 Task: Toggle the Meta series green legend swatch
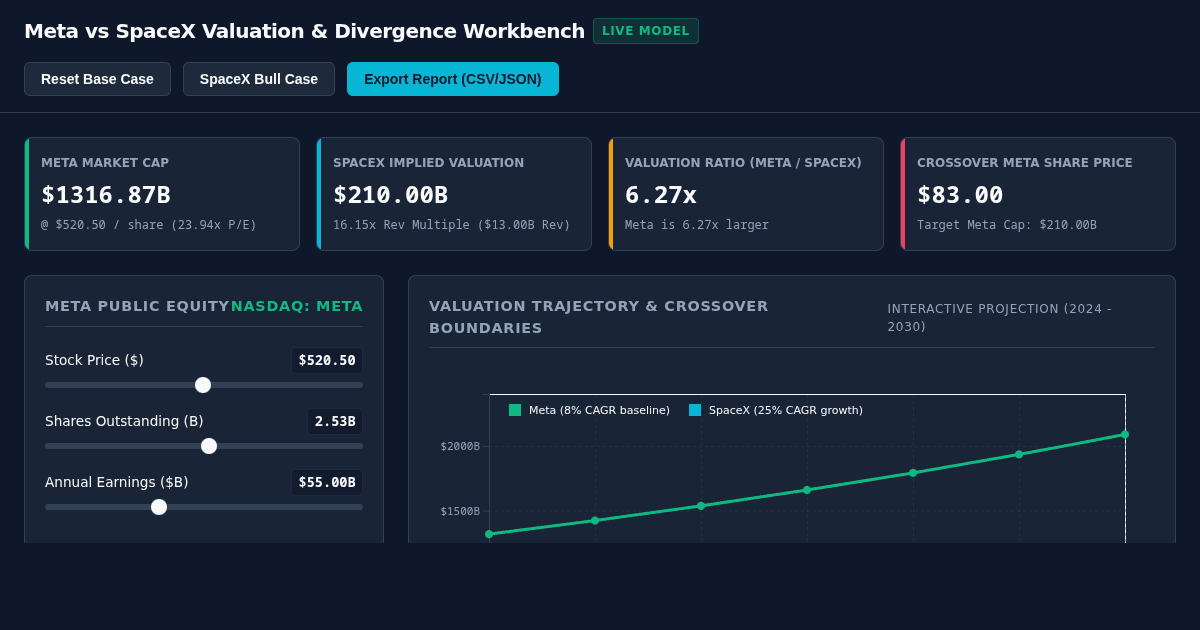[515, 410]
